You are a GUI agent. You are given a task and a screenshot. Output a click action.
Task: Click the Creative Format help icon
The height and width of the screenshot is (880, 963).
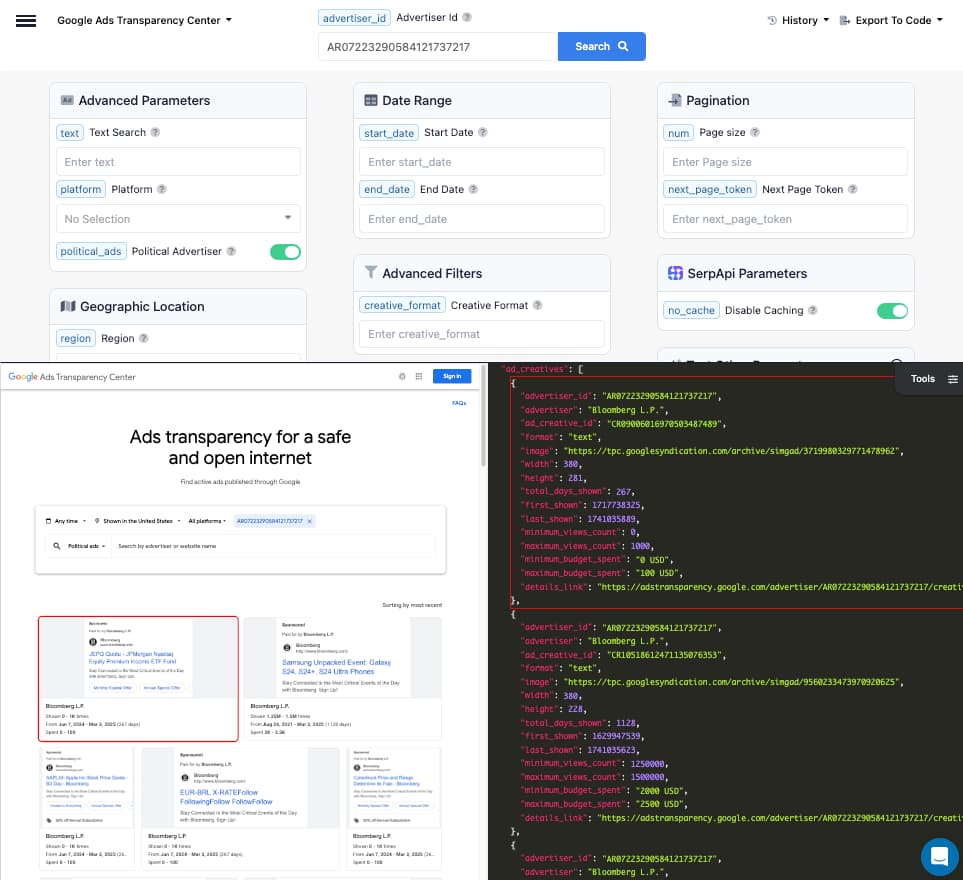pyautogui.click(x=537, y=305)
